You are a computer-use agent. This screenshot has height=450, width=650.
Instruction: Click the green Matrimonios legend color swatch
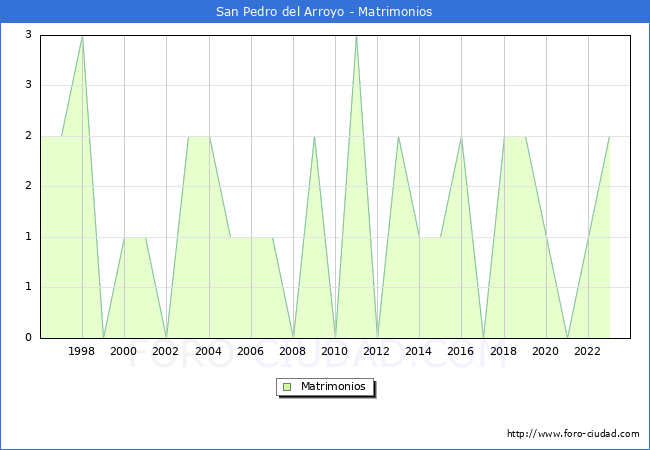(286, 386)
